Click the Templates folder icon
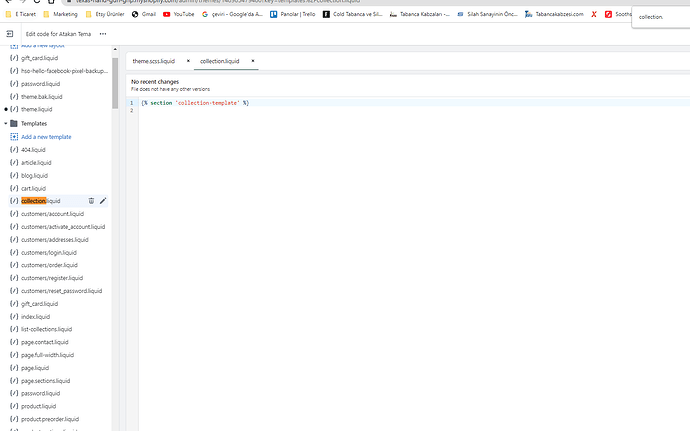 14,124
